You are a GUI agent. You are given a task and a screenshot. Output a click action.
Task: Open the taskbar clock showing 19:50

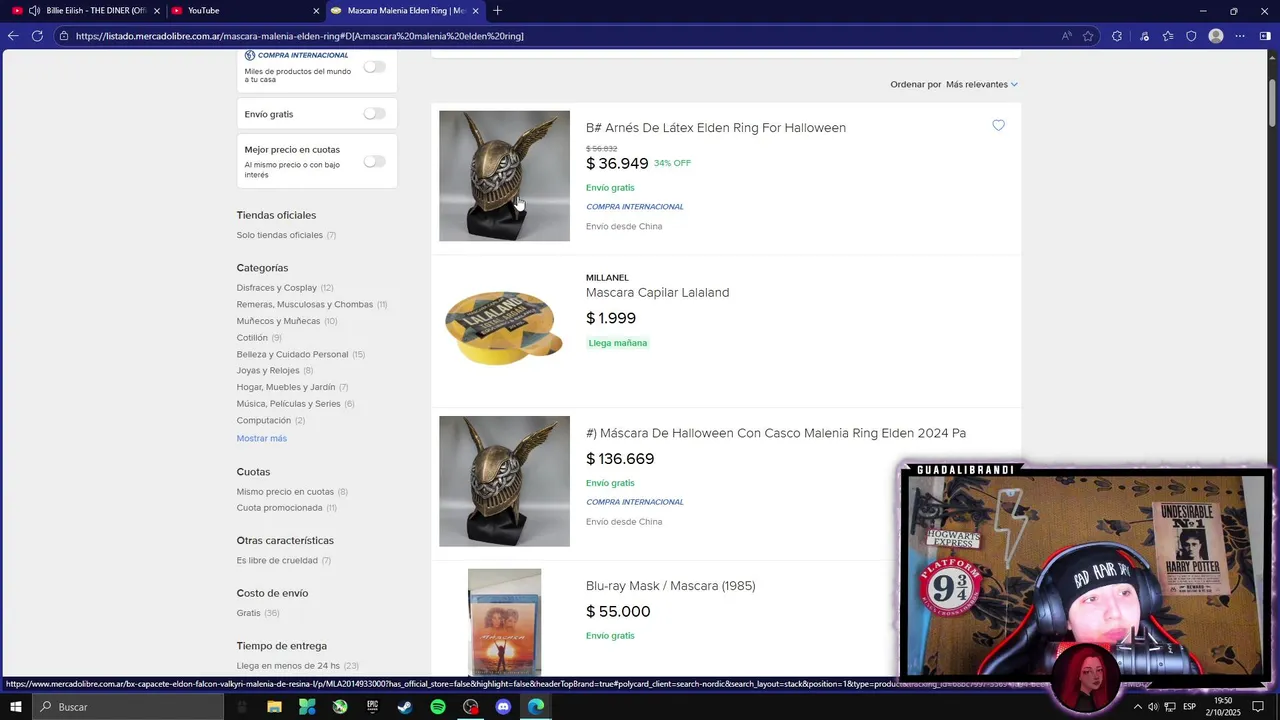coord(1222,707)
